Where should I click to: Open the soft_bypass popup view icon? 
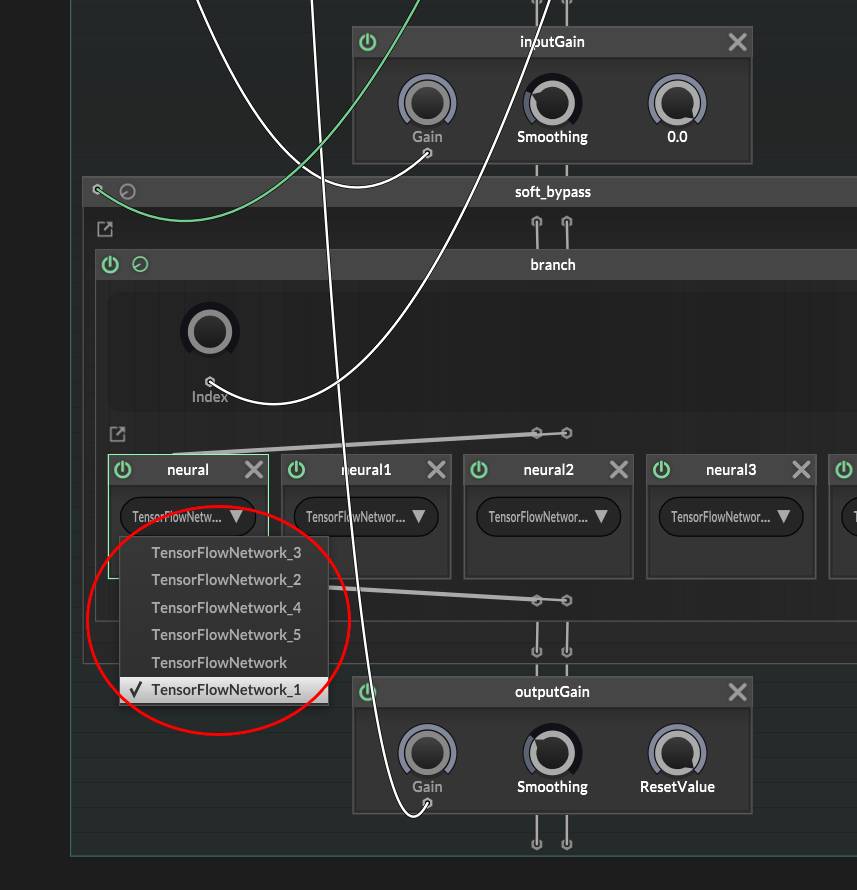[x=105, y=229]
